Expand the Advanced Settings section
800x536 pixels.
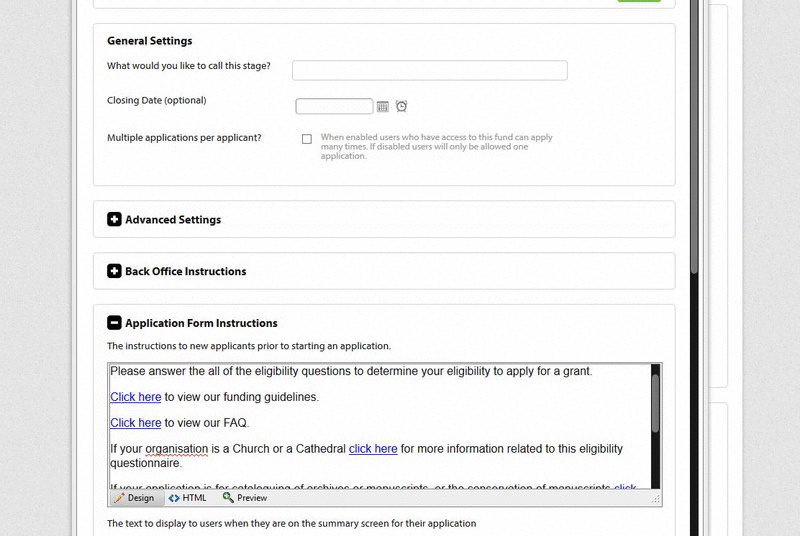pos(114,219)
